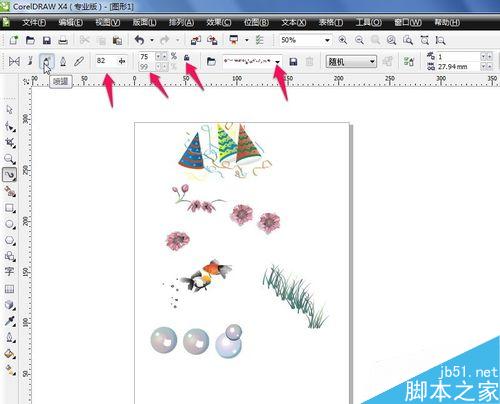Switch to Calligraphic pen mode
The width and height of the screenshot is (500, 404).
pyautogui.click(x=63, y=61)
